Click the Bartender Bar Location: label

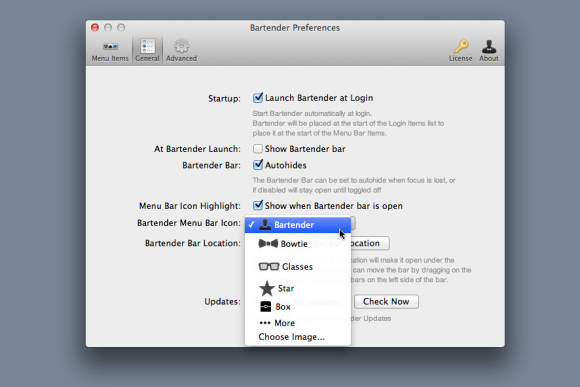192,243
